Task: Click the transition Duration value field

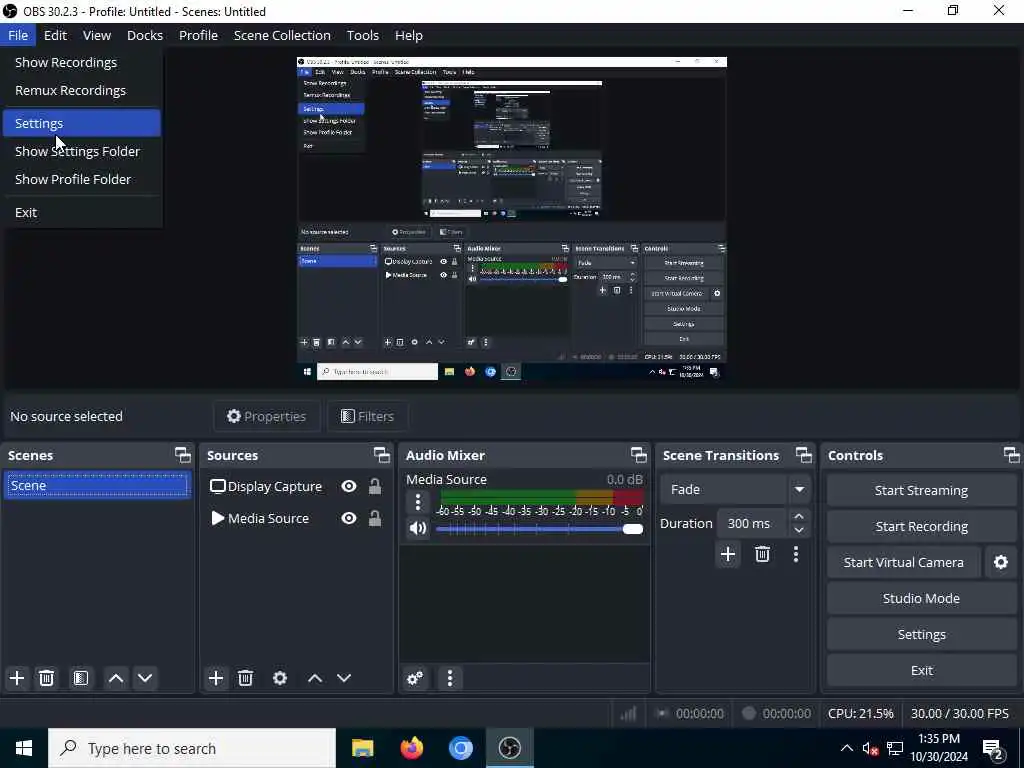Action: tap(753, 524)
